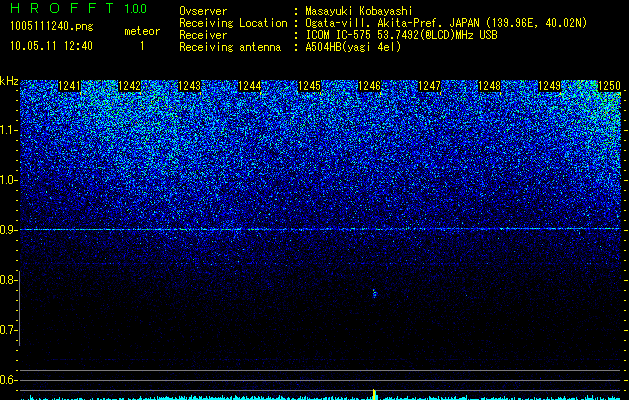The image size is (629, 400).
Task: Select the 1241 time marker label
Action: 69,86
